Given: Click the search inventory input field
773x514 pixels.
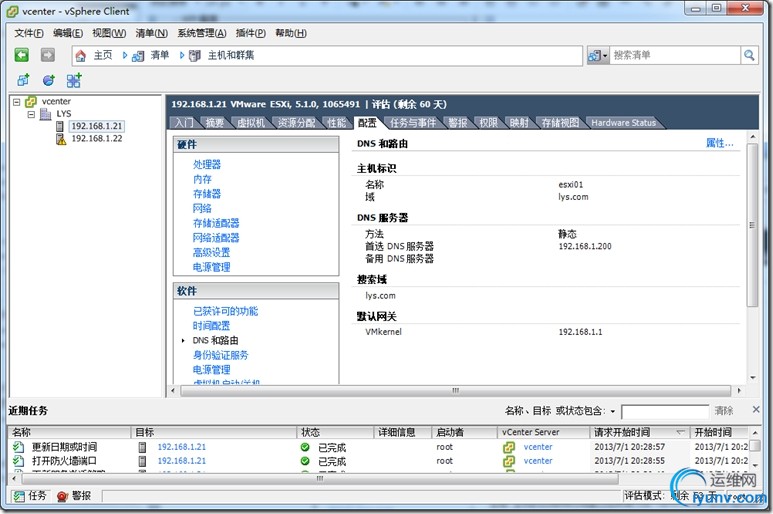Looking at the screenshot, I should click(x=675, y=55).
